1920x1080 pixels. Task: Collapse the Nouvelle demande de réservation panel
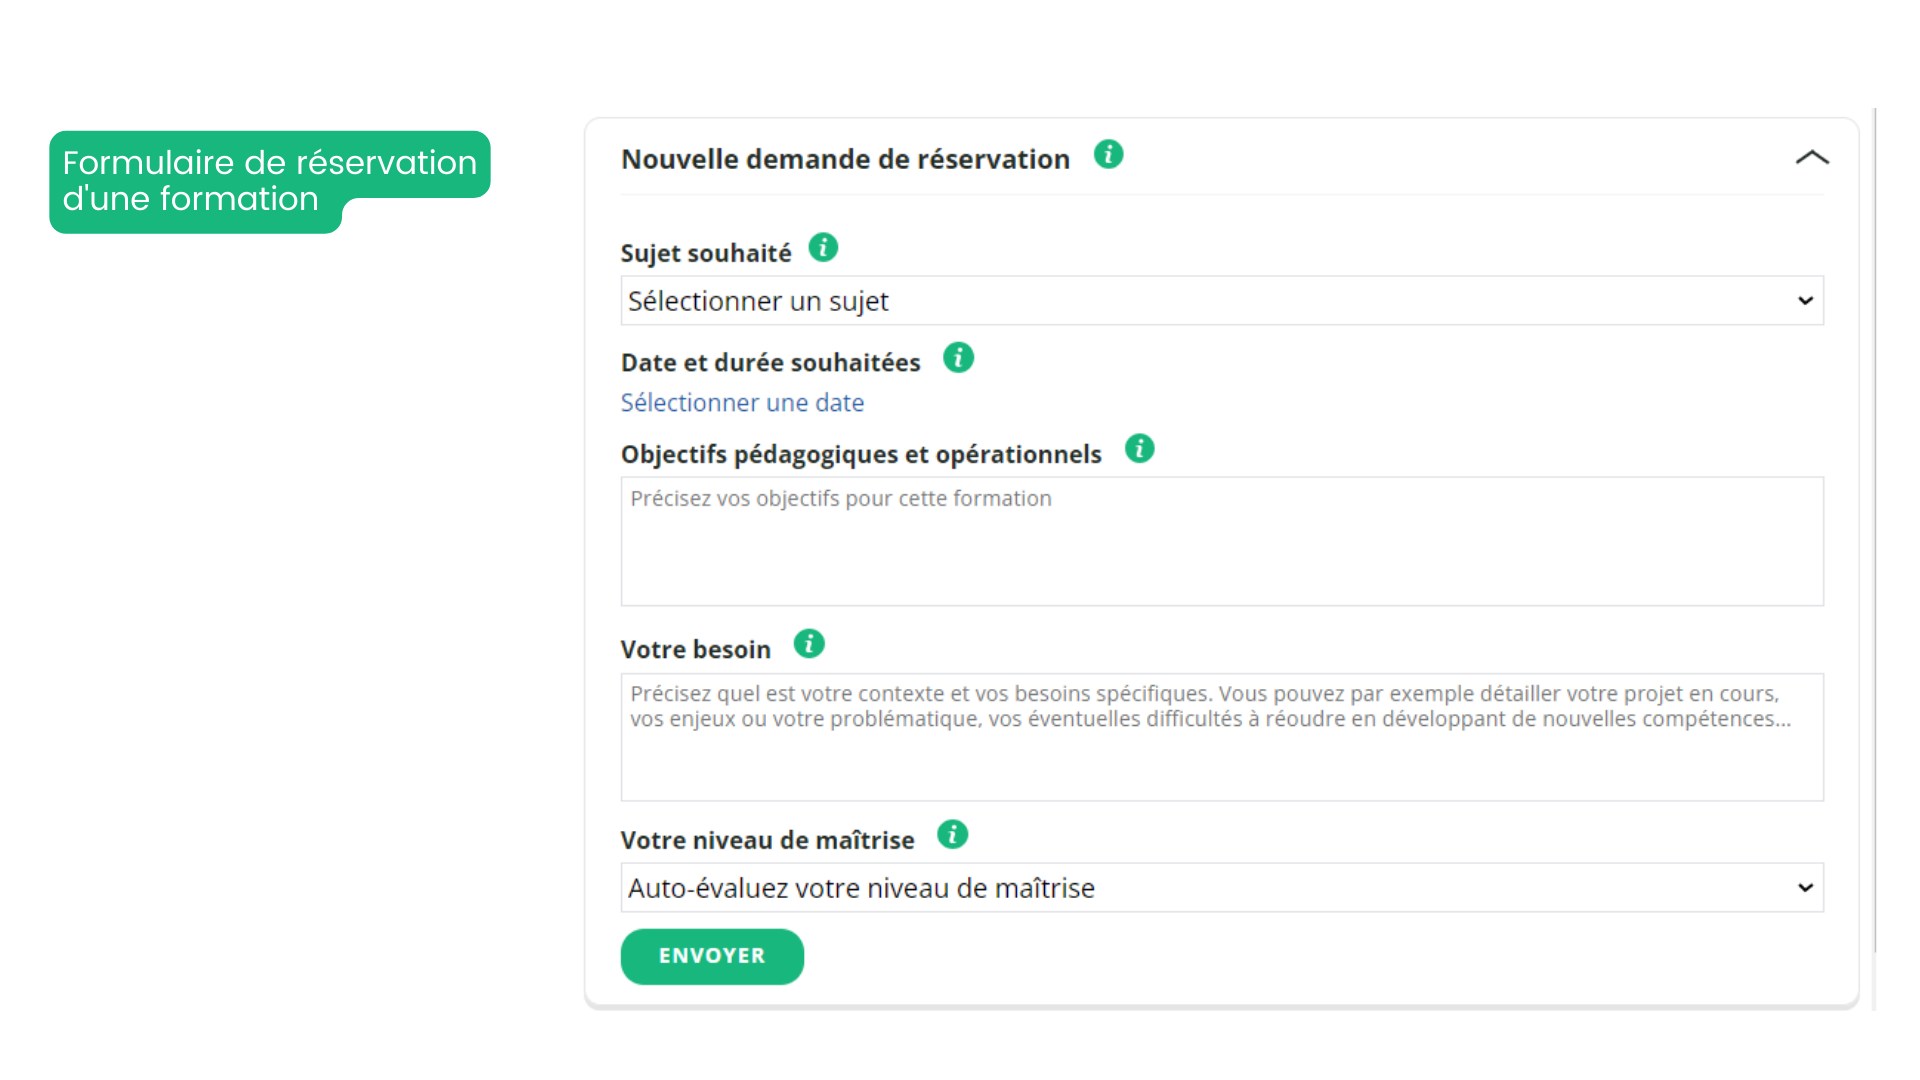click(1811, 158)
